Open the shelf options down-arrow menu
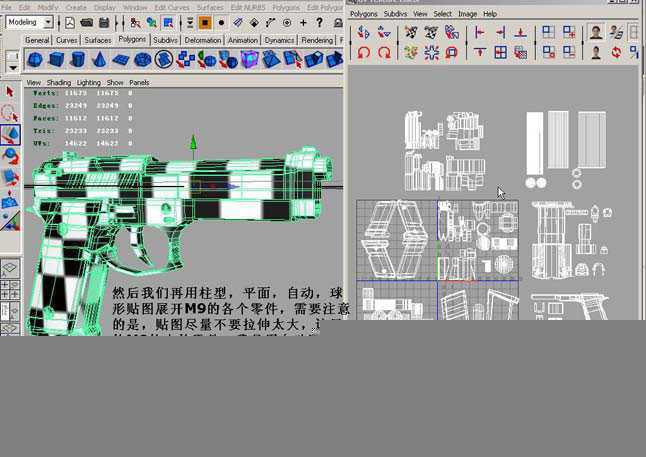 pyautogui.click(x=13, y=67)
